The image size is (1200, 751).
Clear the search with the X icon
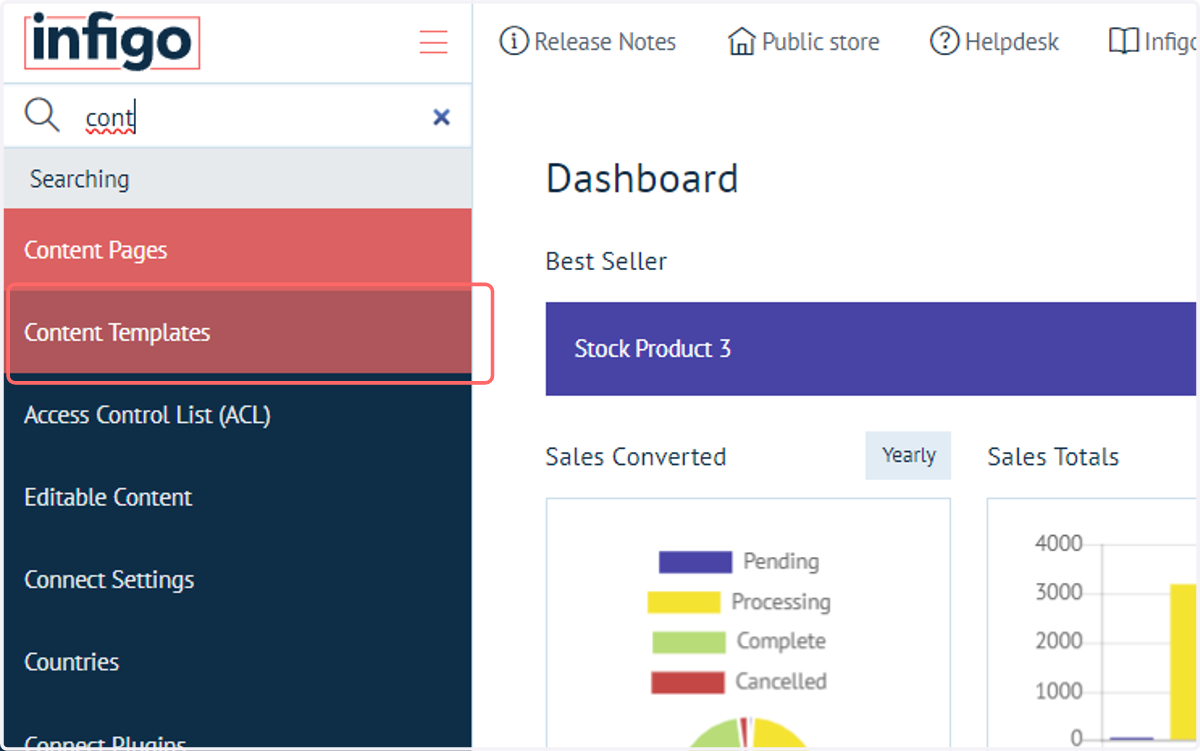pos(441,117)
